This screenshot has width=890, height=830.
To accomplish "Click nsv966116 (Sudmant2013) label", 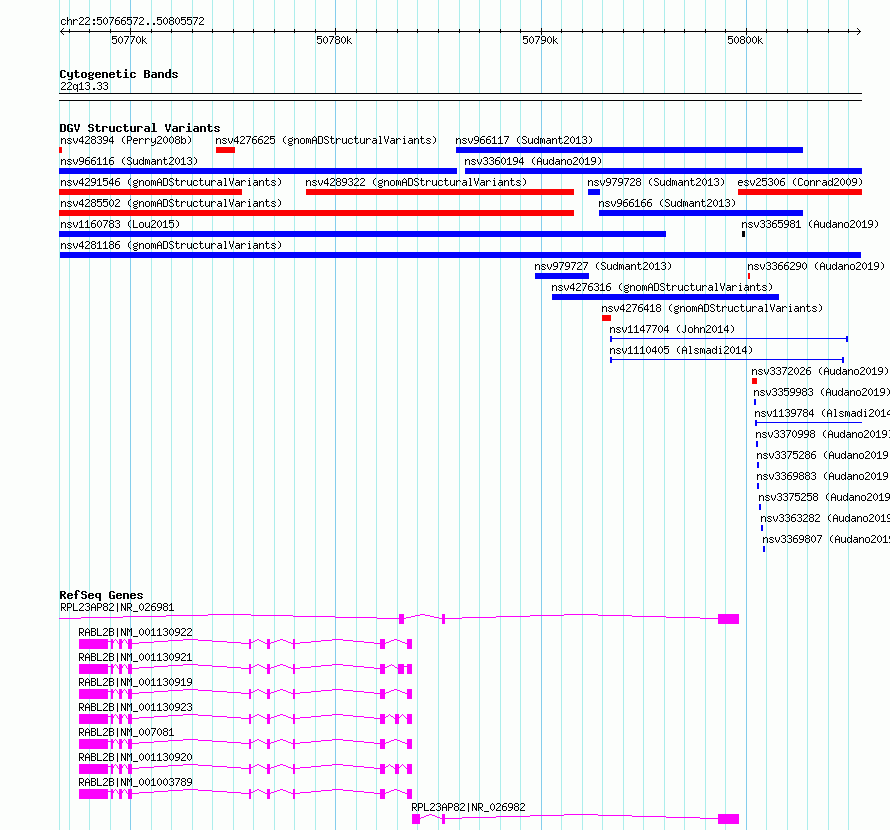I will 129,161.
